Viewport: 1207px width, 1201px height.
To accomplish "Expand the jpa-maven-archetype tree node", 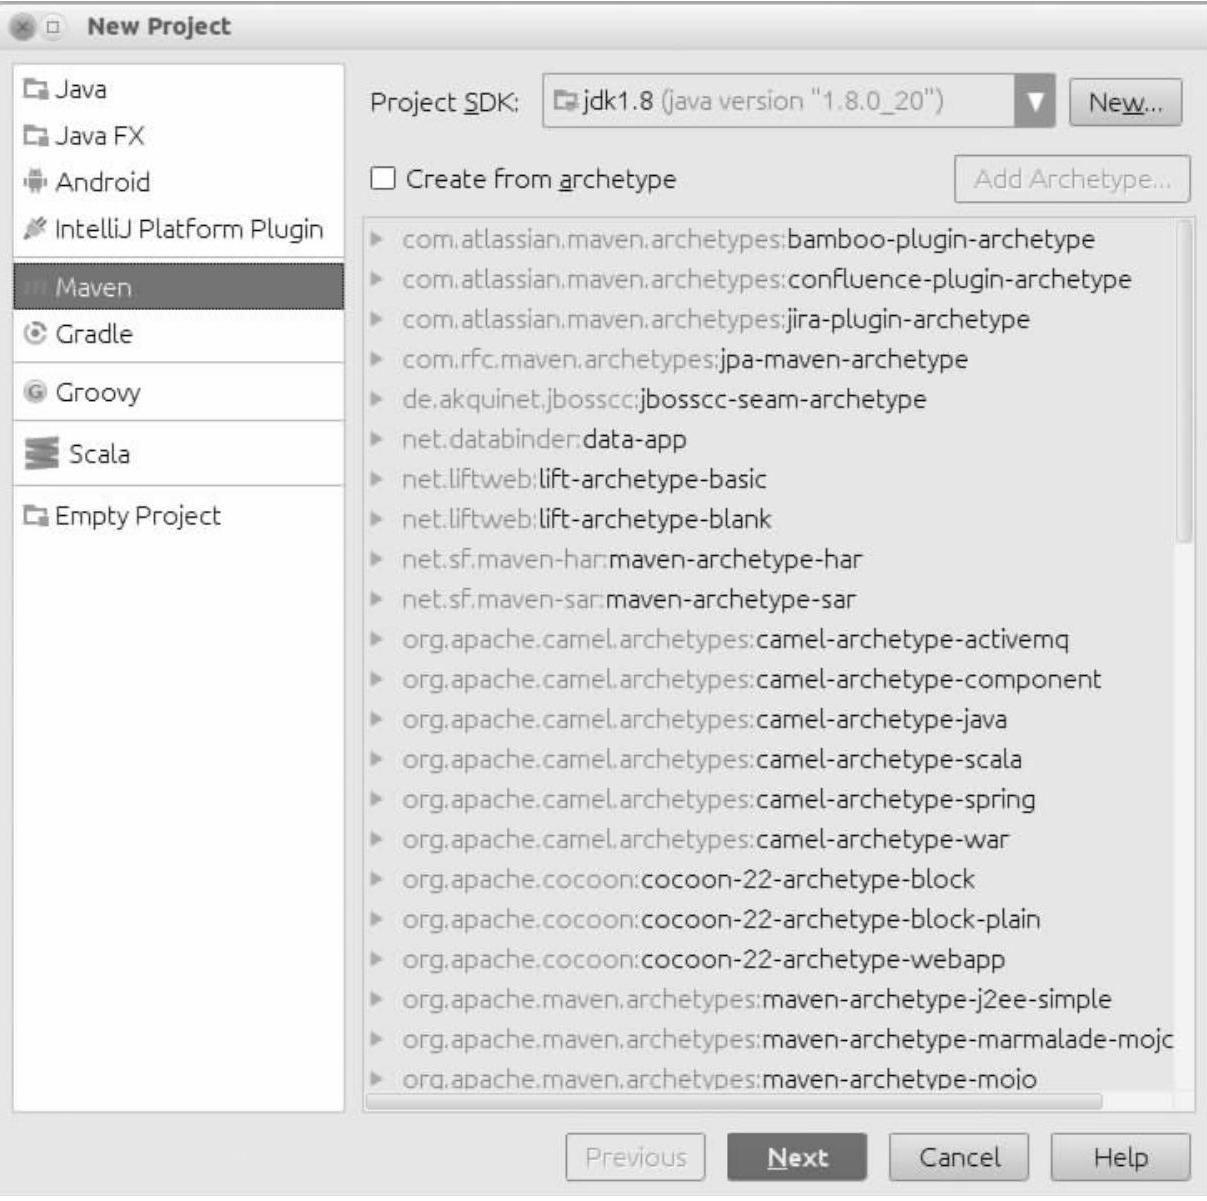I will click(x=377, y=359).
